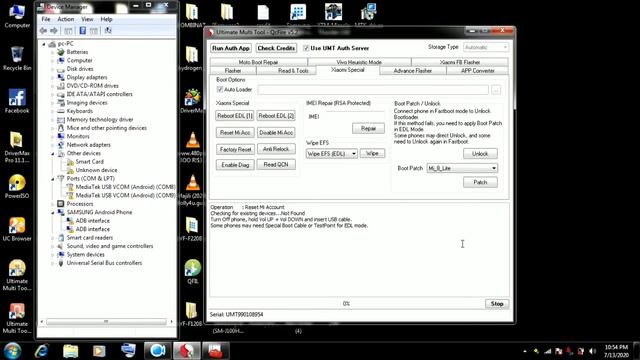Open the QFIL desktop icon
Image resolution: width=640 pixels, height=360 pixels.
192,271
